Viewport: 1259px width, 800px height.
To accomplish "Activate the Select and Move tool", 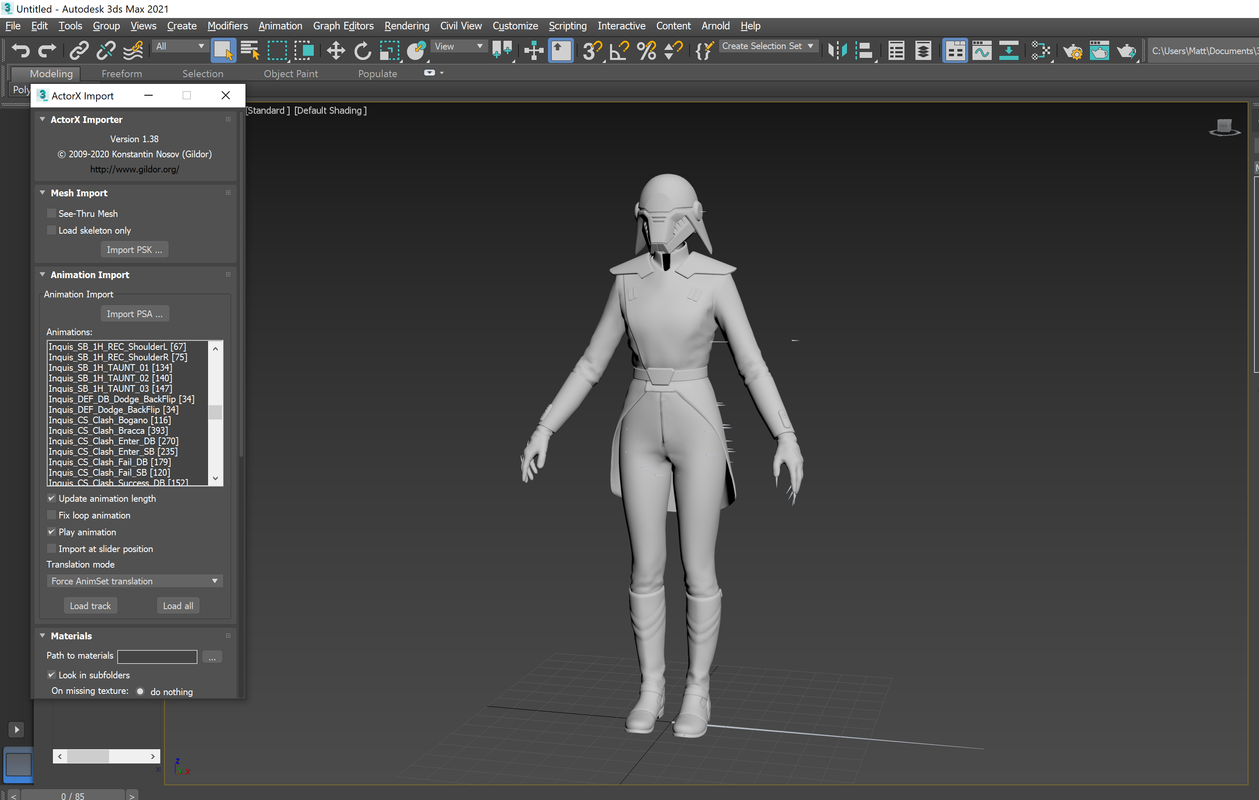I will [x=335, y=50].
